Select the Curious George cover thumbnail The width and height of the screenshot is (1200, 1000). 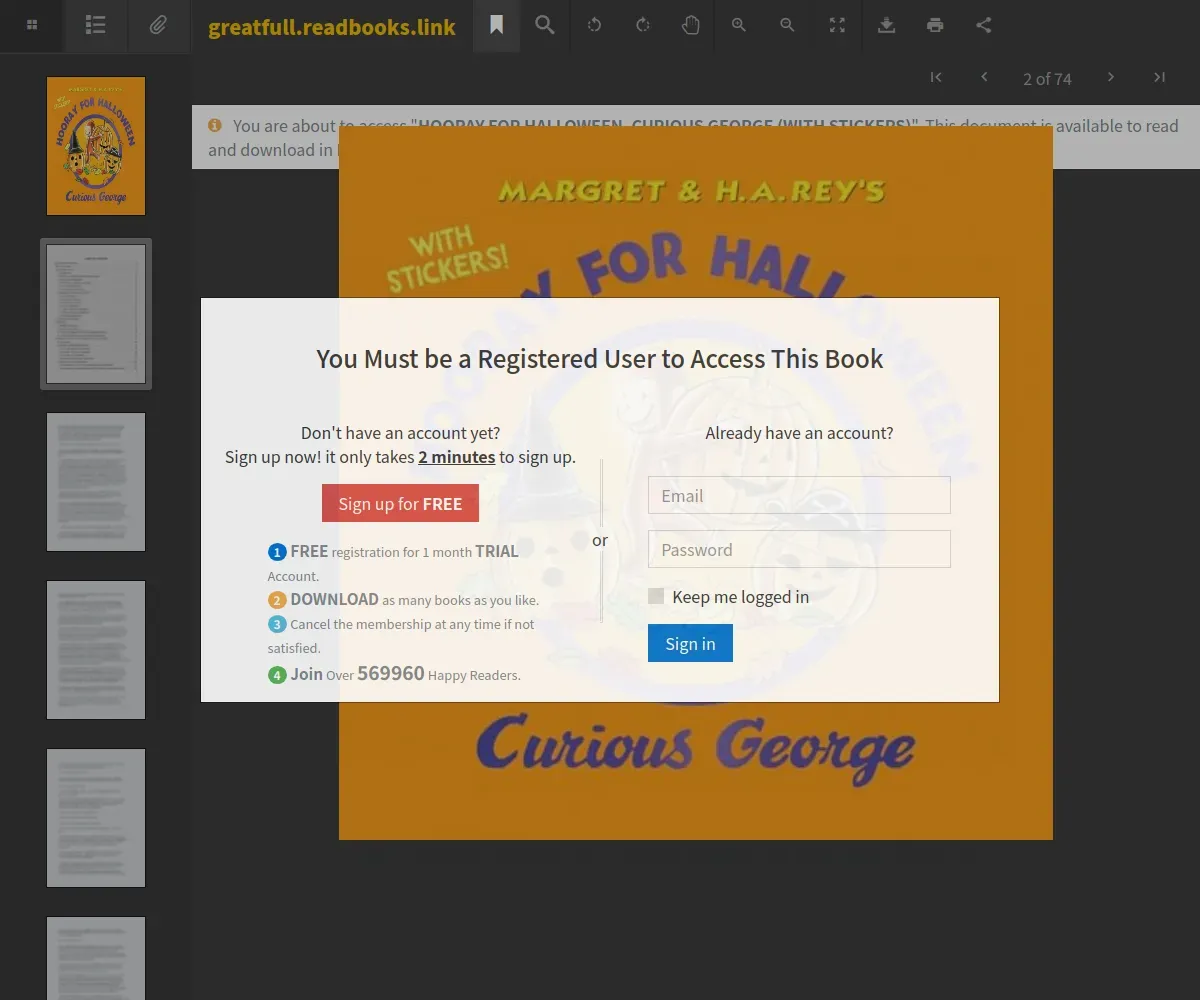[96, 146]
